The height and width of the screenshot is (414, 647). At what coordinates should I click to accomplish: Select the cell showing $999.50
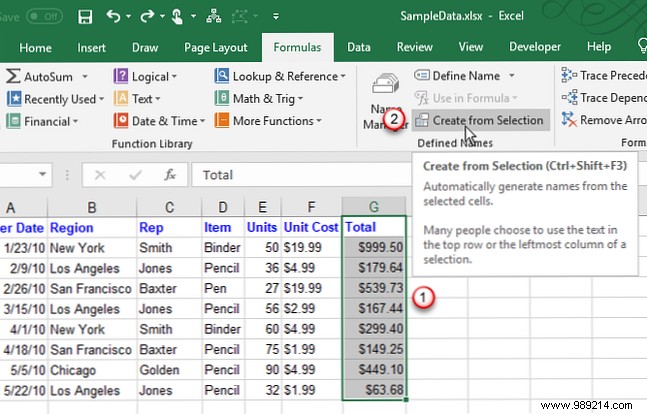point(374,247)
